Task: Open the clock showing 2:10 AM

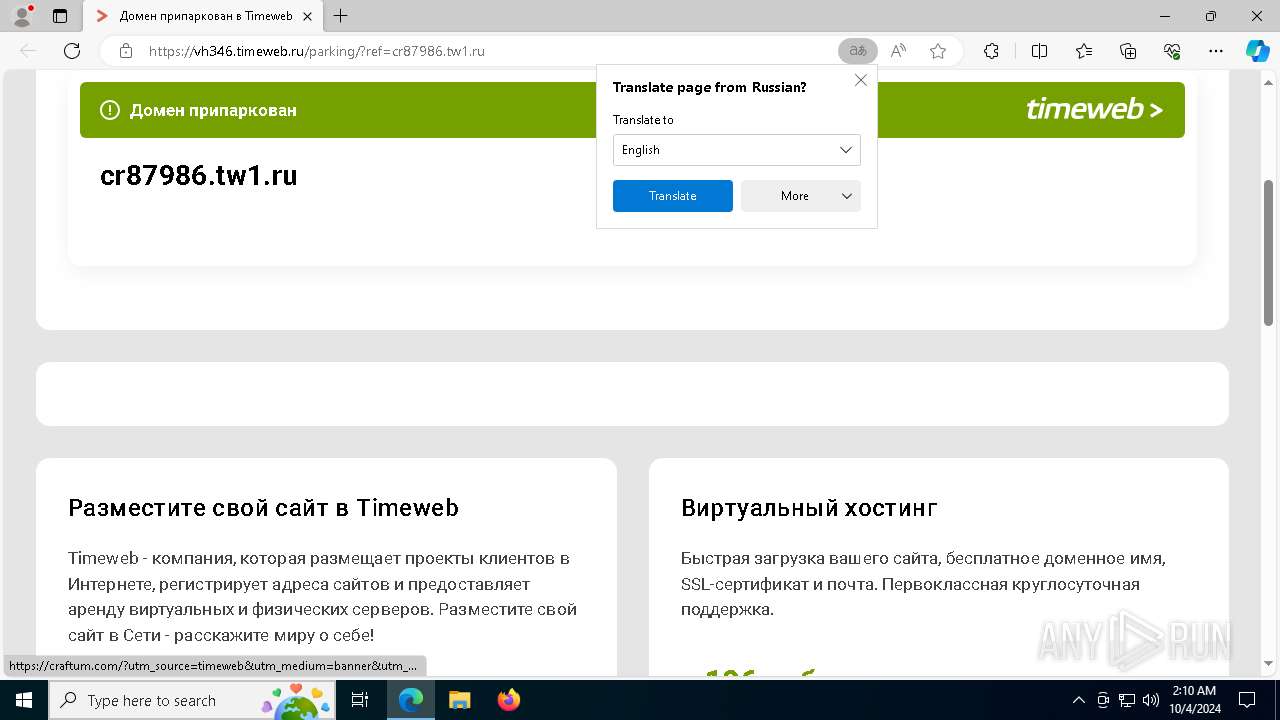Action: pyautogui.click(x=1193, y=700)
